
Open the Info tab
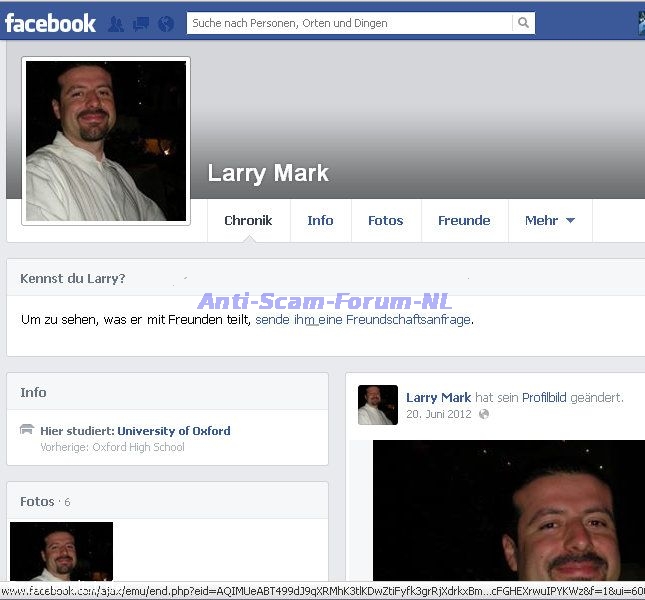[x=320, y=221]
